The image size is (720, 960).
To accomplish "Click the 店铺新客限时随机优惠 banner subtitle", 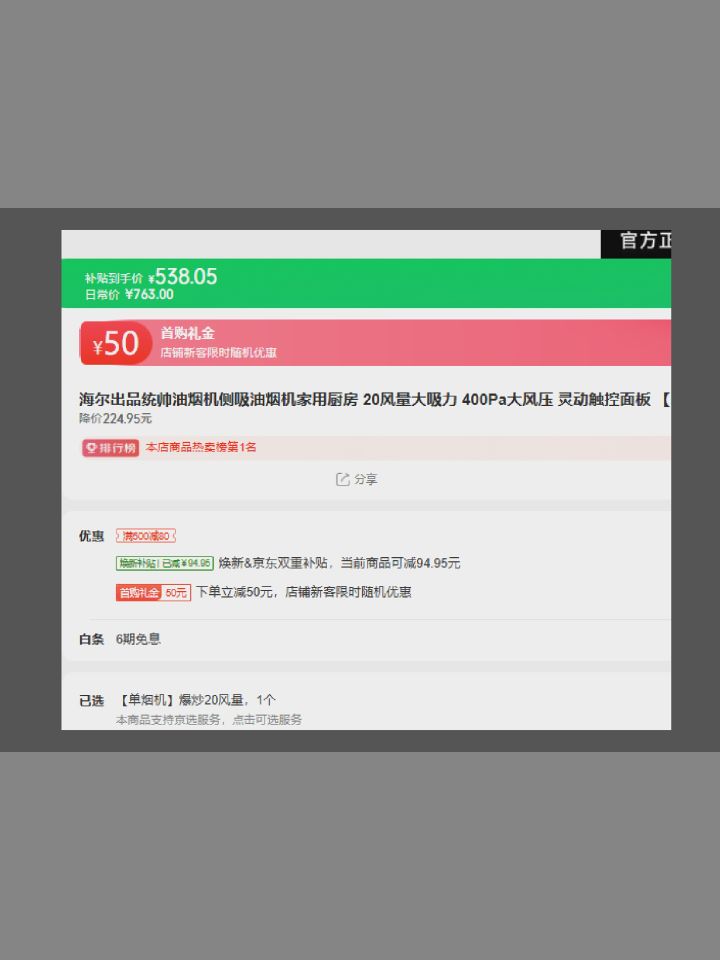I will (218, 353).
